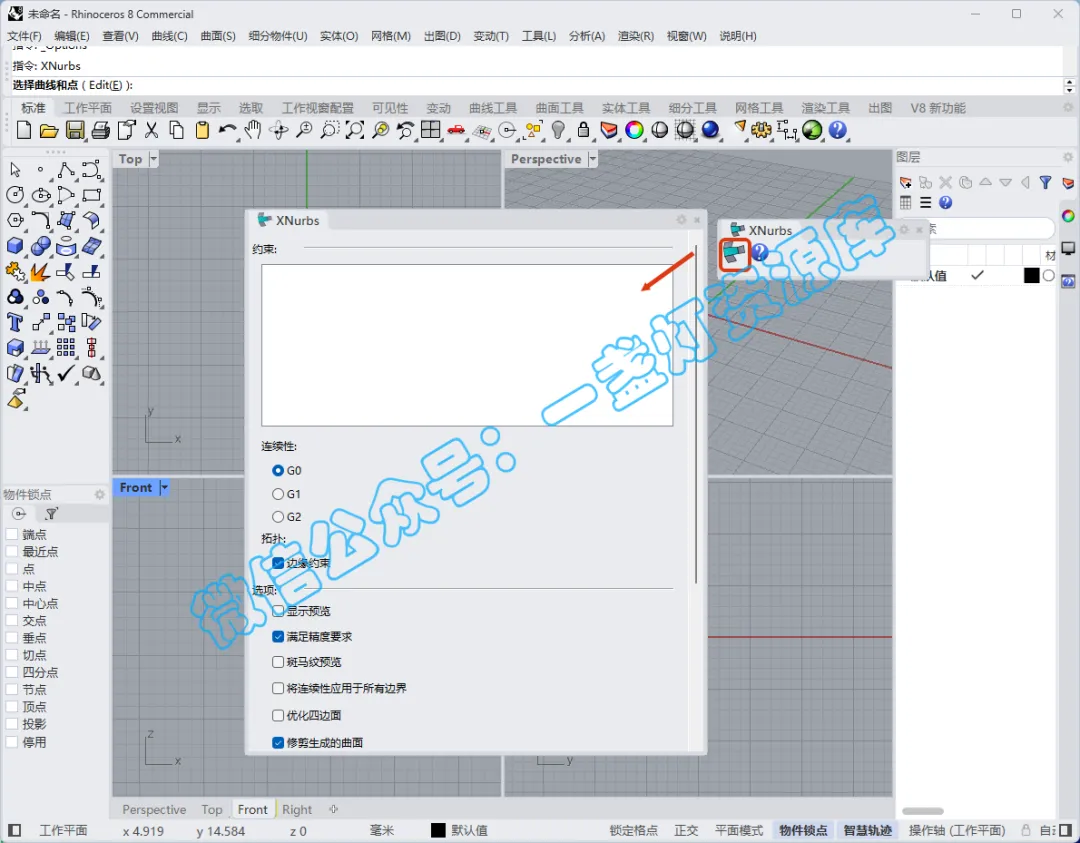
Task: Click the new layer icon in layers panel
Action: (906, 183)
